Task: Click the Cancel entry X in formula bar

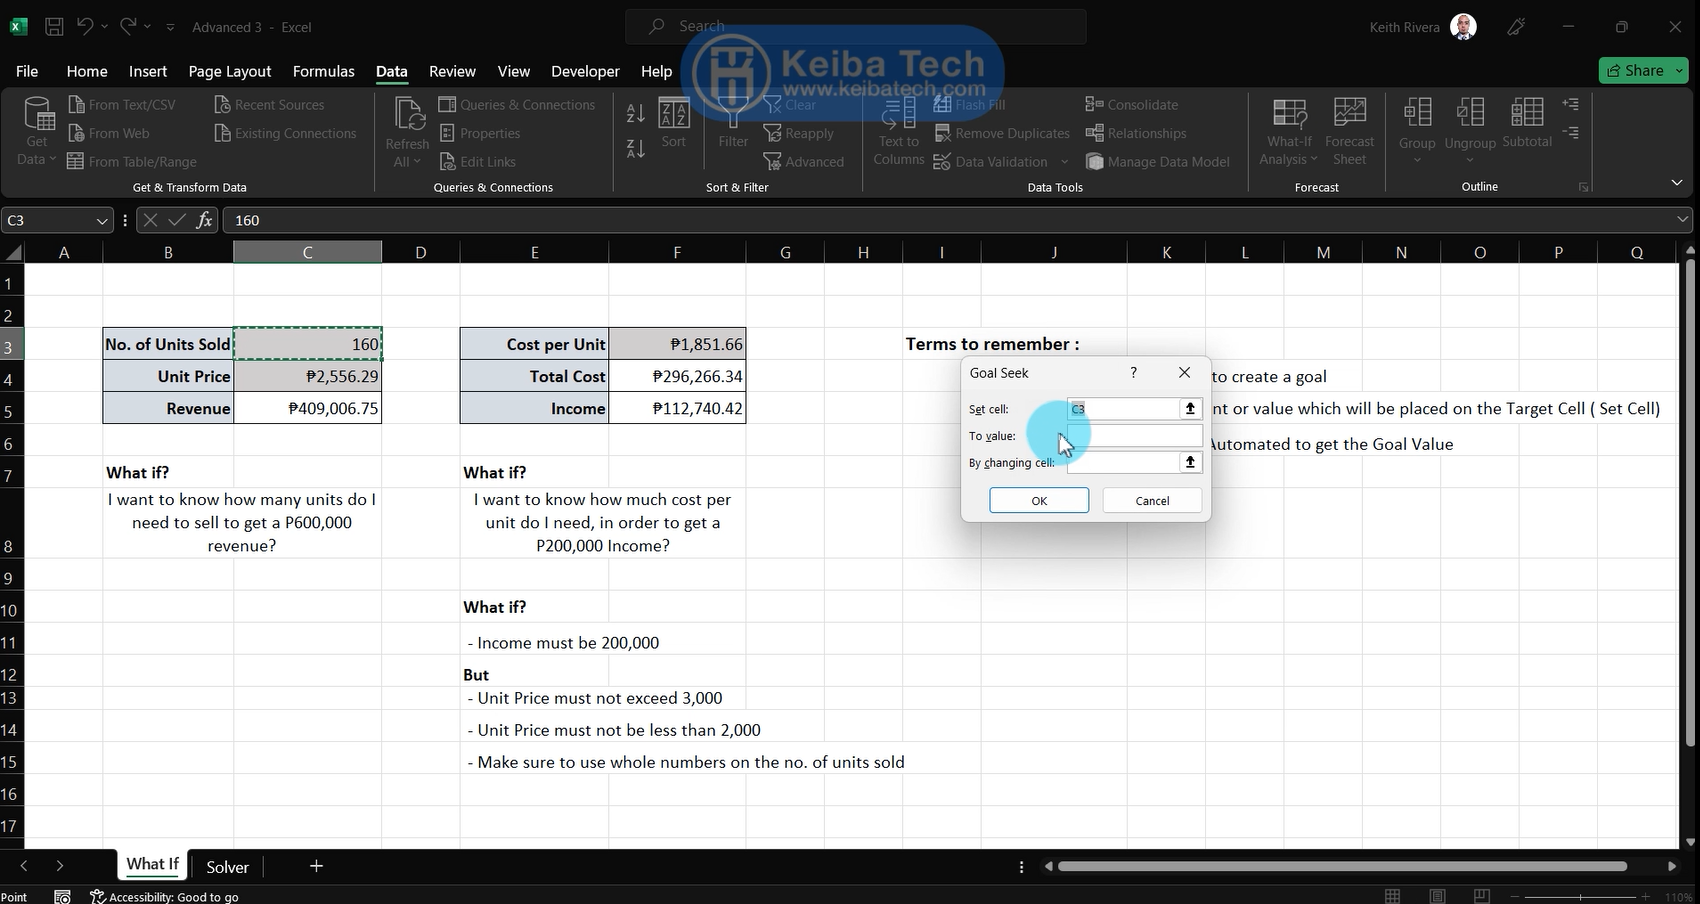Action: [150, 220]
